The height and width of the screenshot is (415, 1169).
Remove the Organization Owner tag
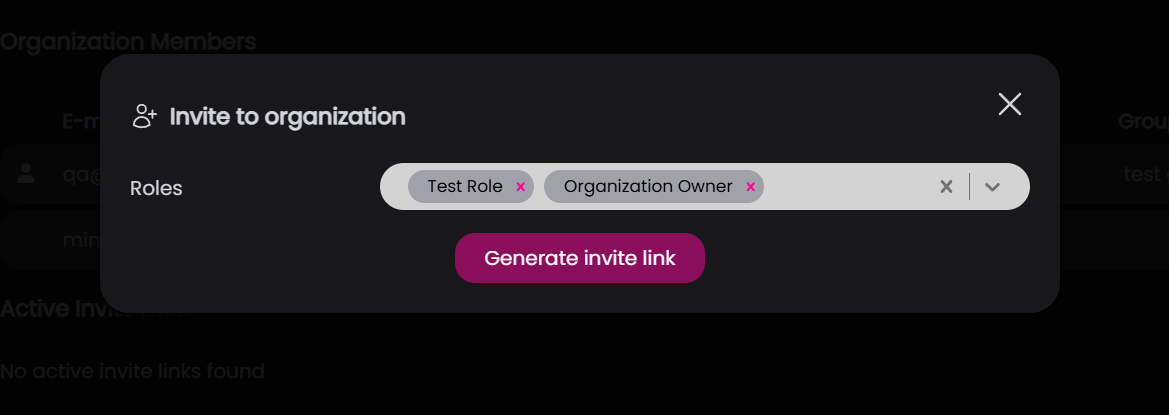[750, 187]
